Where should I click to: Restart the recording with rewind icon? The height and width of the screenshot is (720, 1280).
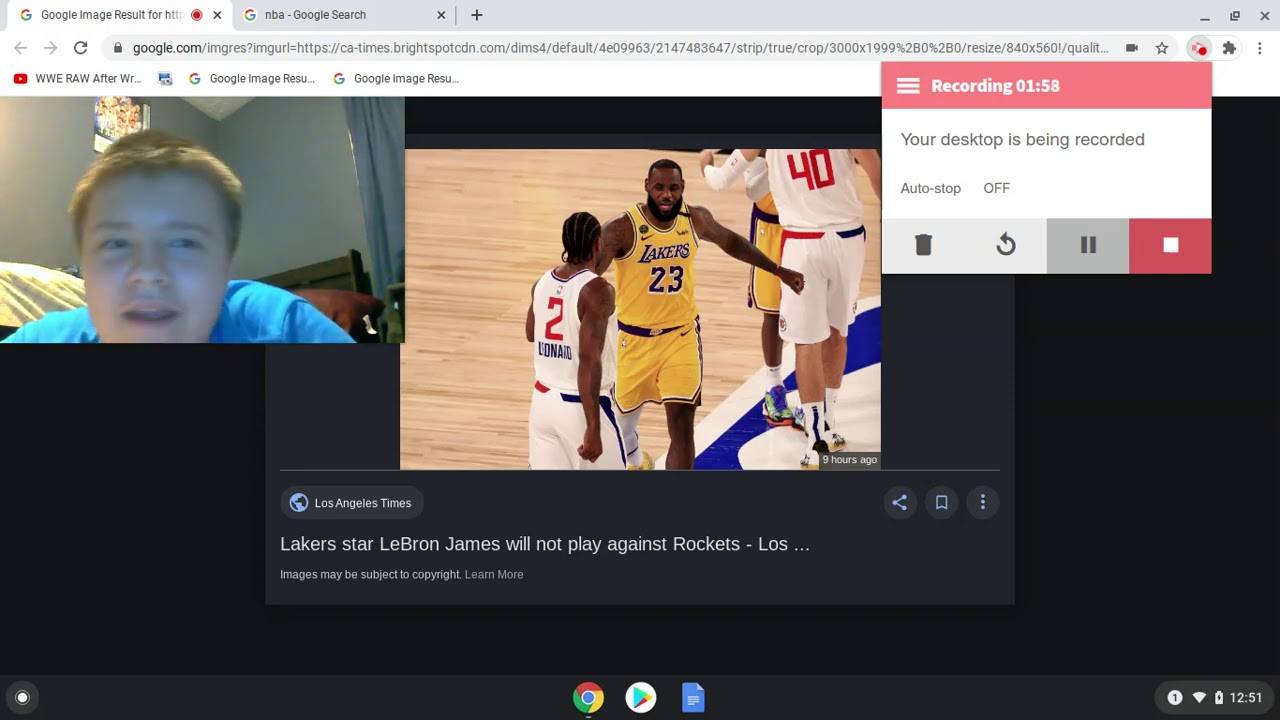point(1006,245)
